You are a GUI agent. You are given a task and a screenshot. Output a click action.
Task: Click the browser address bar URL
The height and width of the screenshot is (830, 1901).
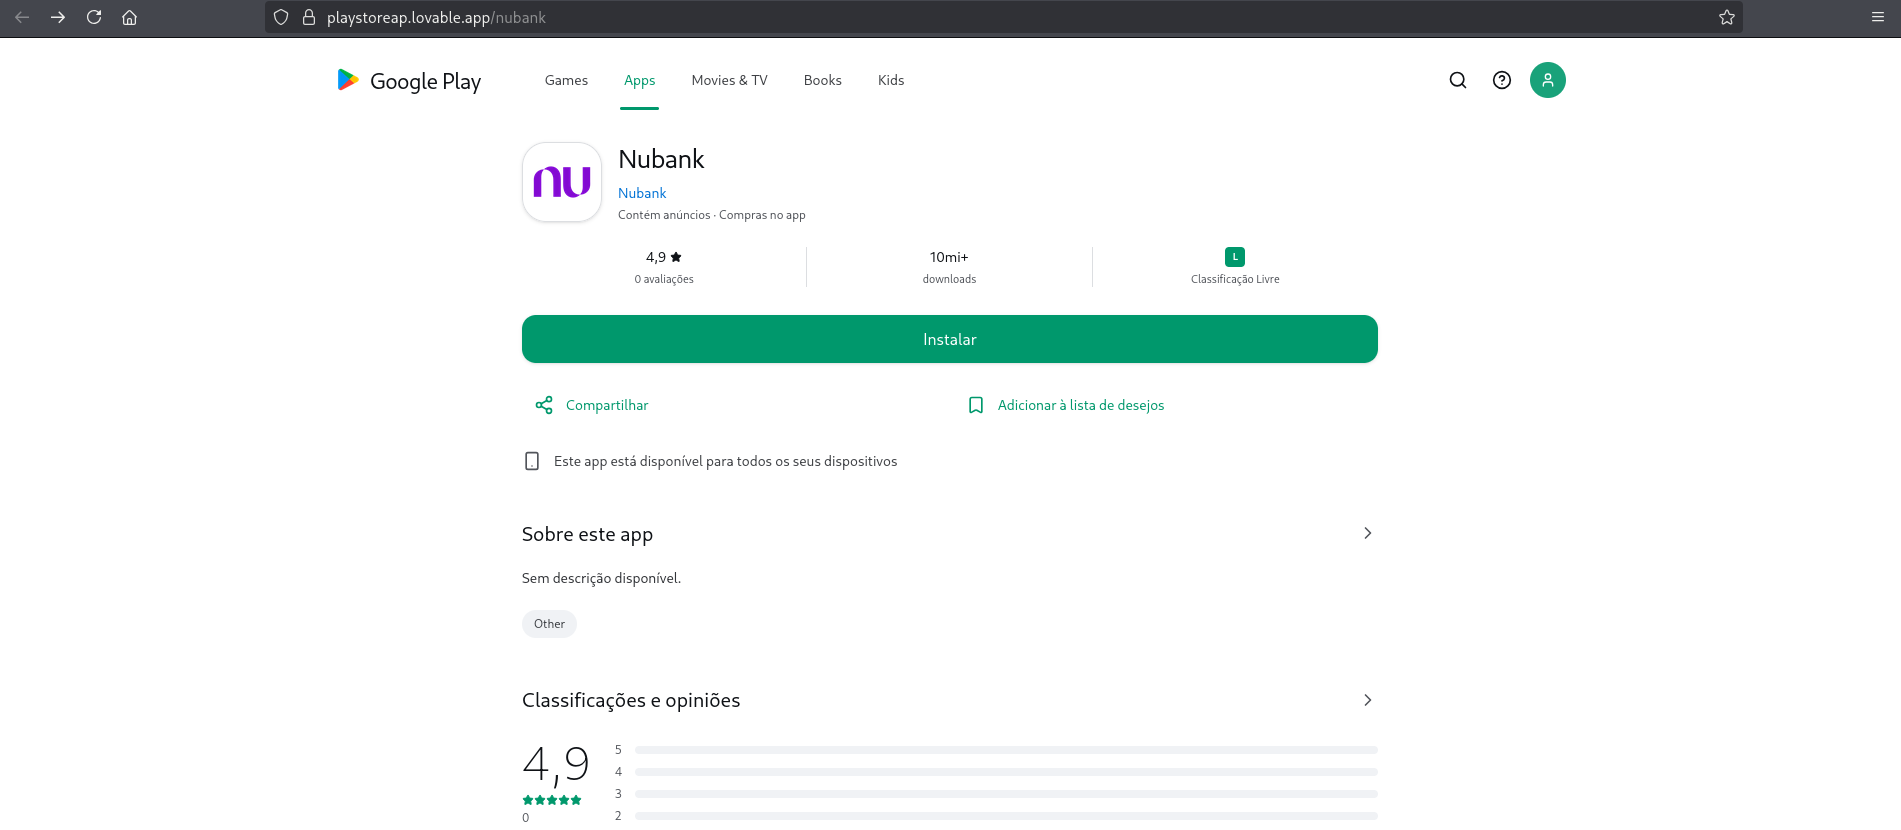[x=436, y=17]
